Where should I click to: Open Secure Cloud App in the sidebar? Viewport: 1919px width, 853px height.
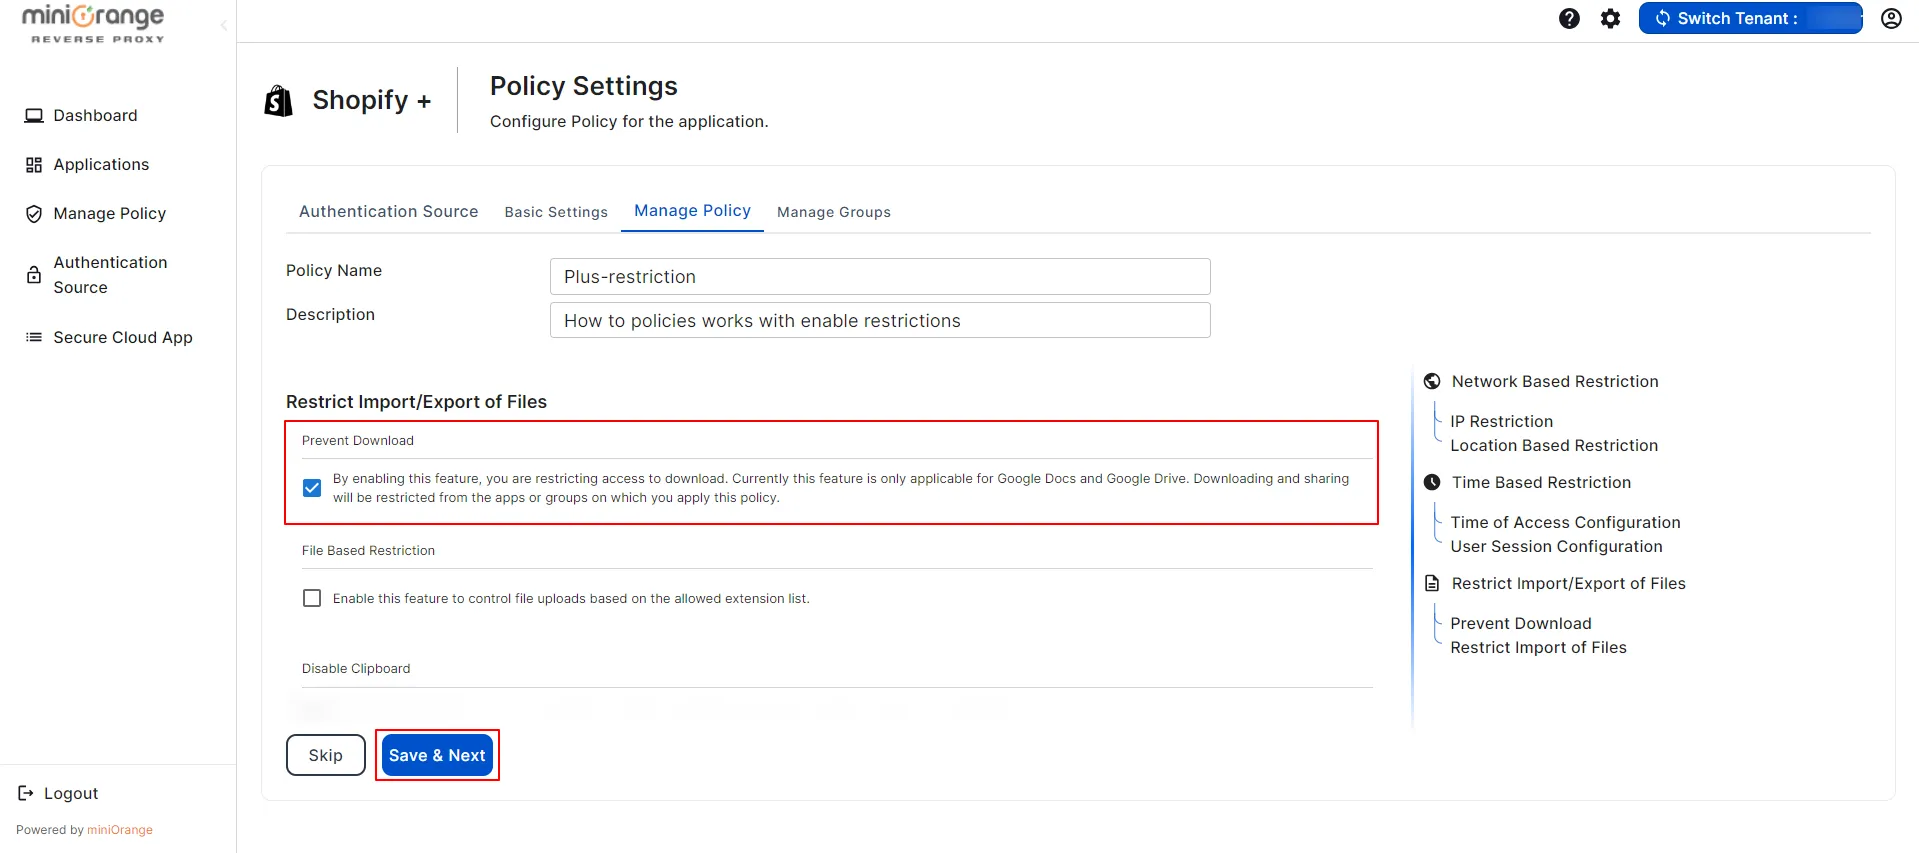coord(123,337)
